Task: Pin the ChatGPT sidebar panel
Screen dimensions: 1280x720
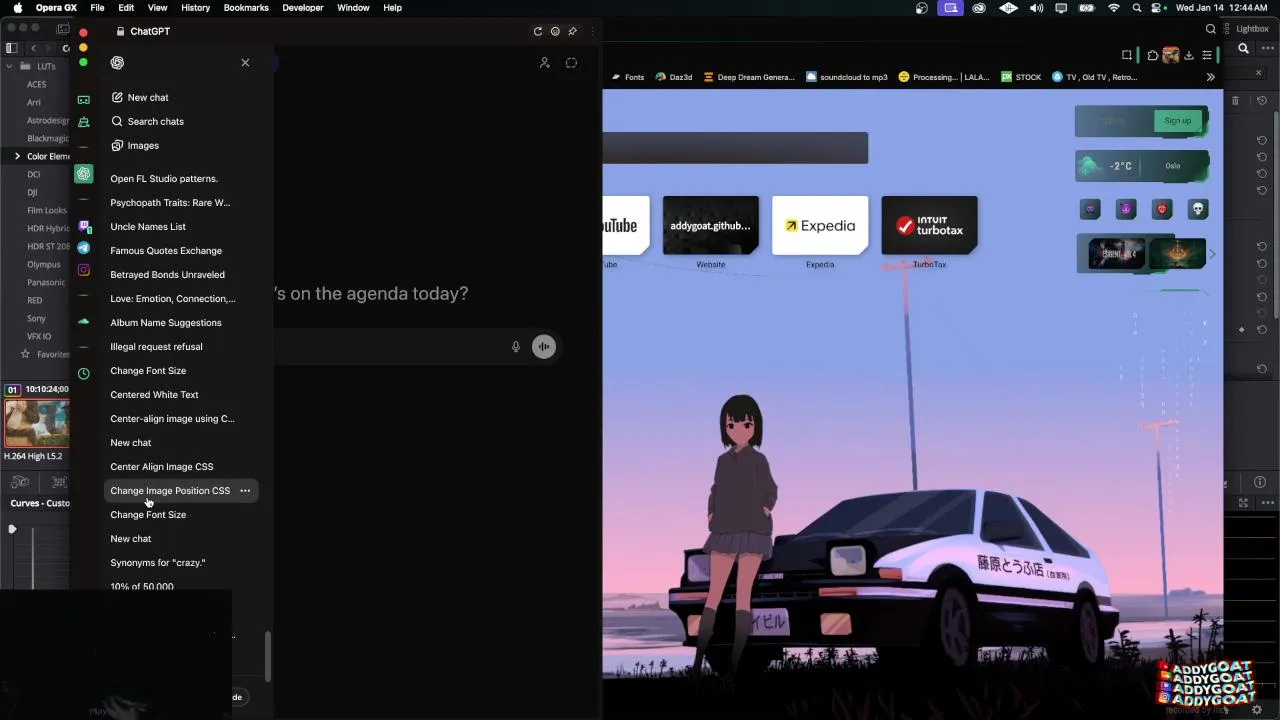Action: (x=572, y=31)
